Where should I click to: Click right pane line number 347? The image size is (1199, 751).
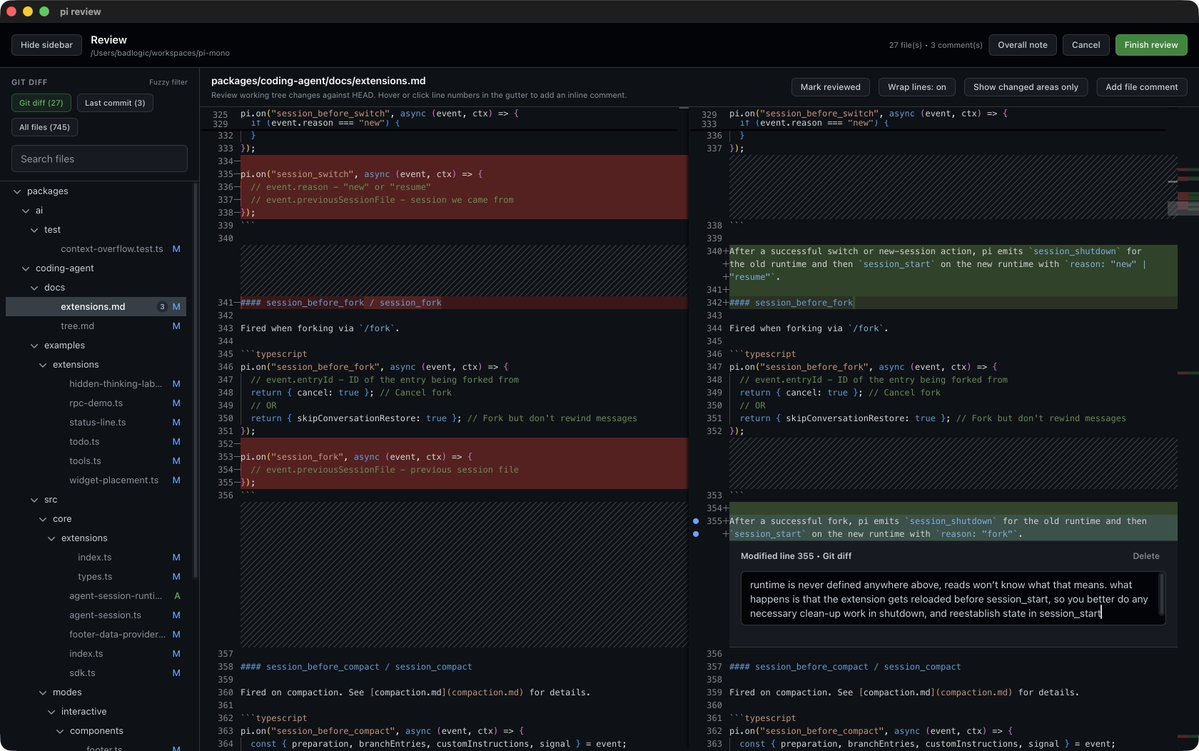click(x=714, y=367)
